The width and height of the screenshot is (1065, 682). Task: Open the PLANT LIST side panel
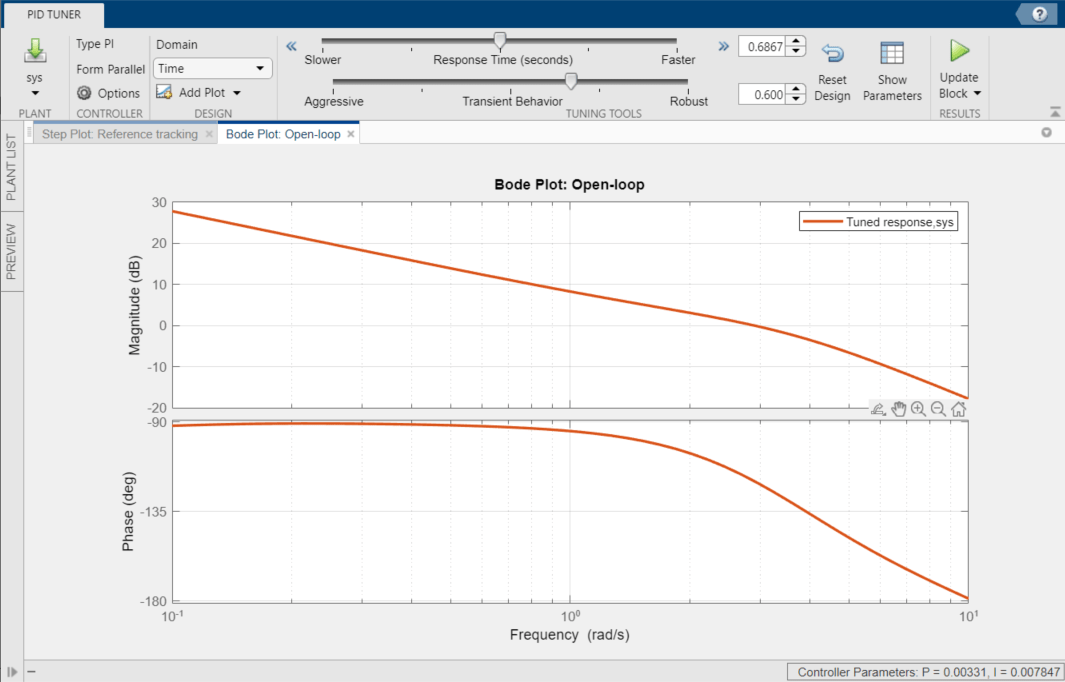click(12, 168)
